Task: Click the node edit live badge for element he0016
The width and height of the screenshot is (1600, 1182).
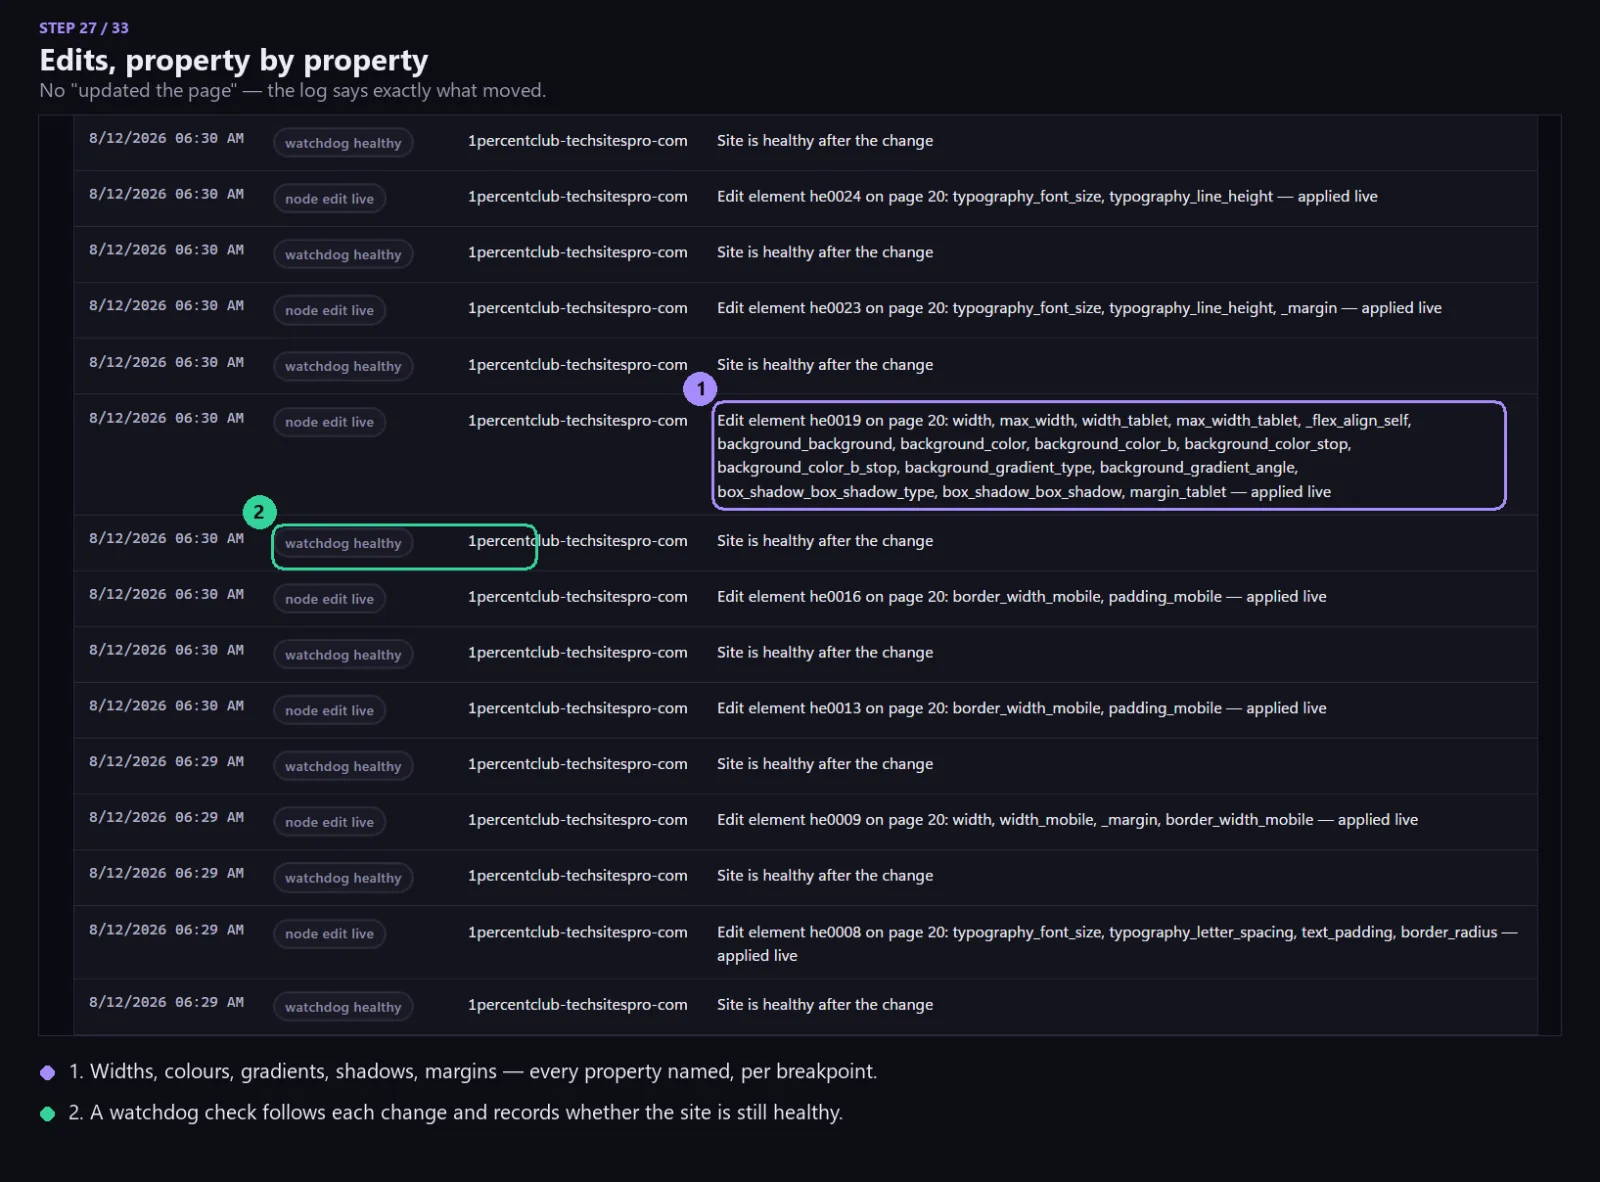Action: tap(329, 598)
